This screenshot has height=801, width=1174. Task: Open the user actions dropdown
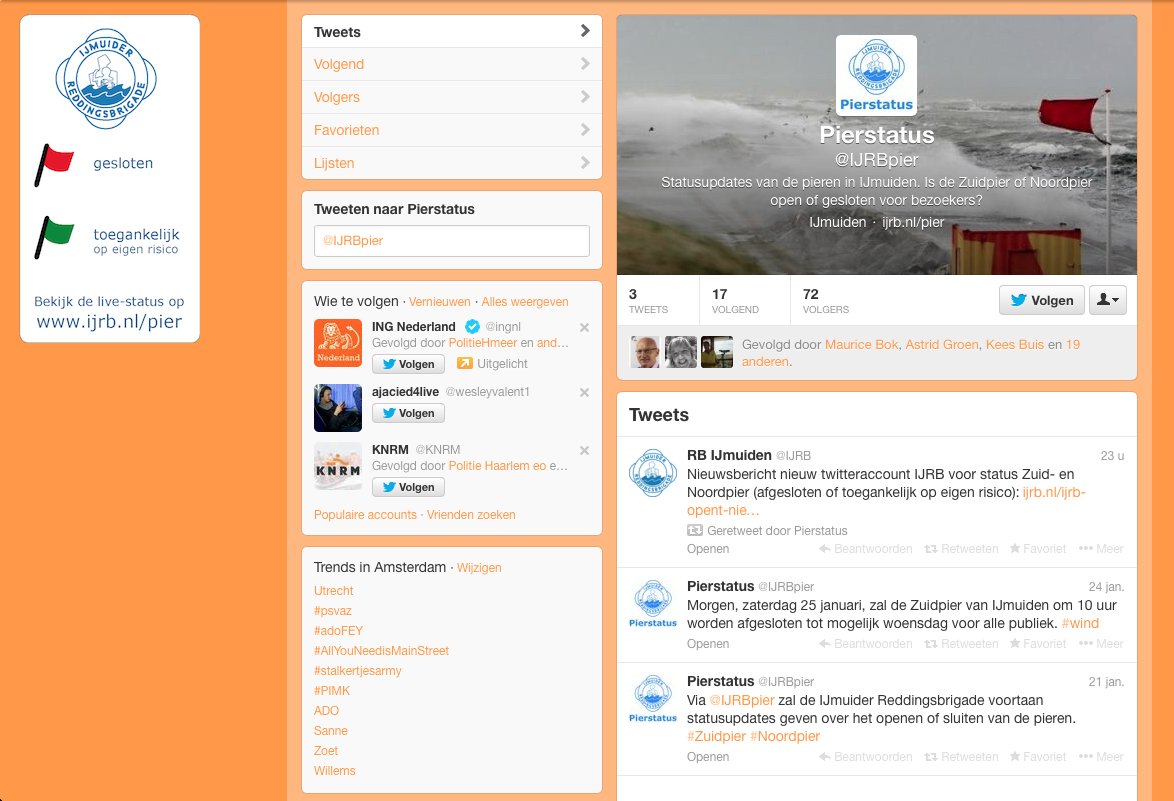[1107, 300]
